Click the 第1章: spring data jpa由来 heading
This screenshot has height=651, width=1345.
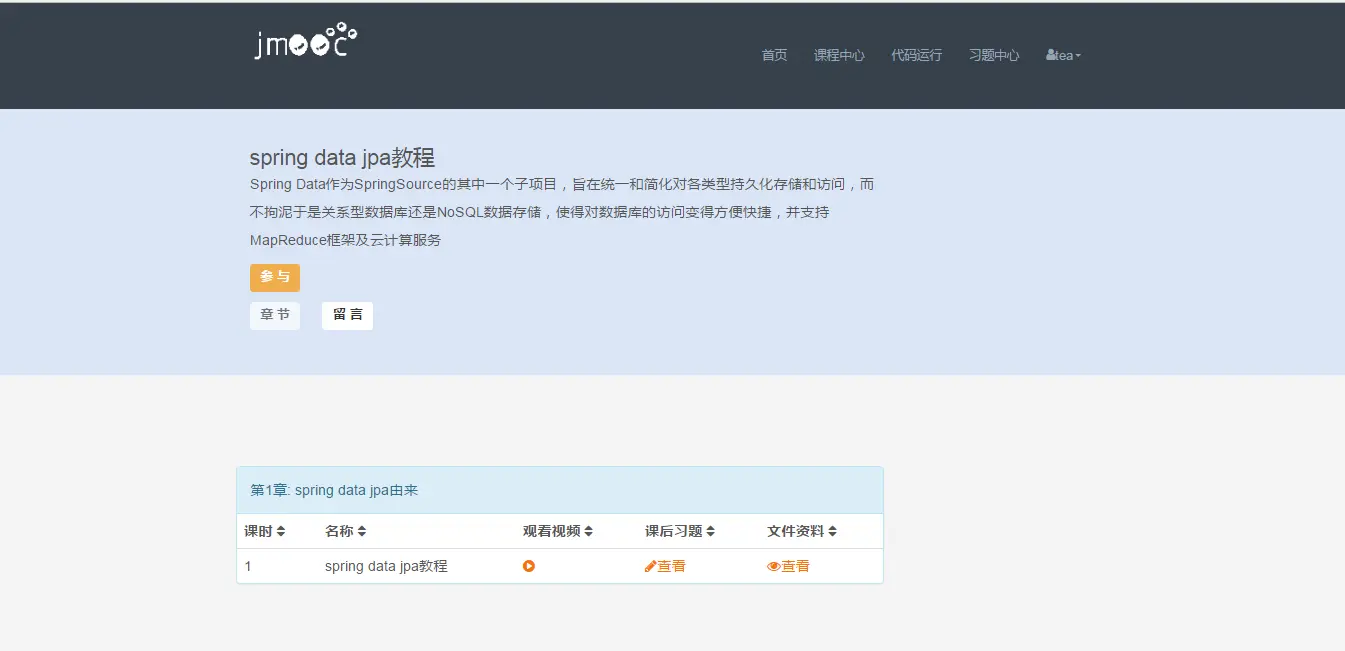[334, 490]
